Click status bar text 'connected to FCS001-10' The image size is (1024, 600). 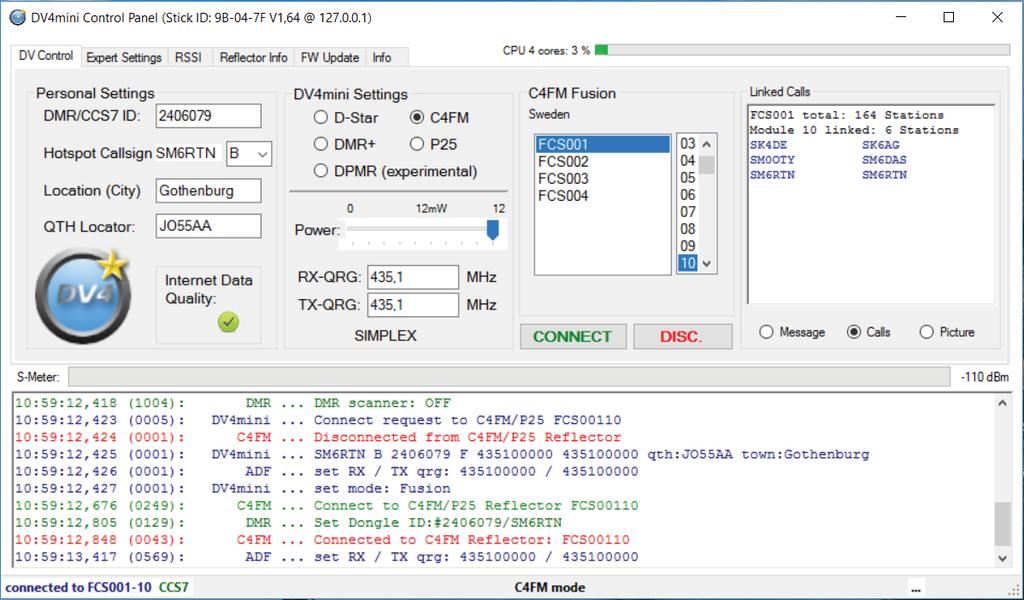(78, 587)
